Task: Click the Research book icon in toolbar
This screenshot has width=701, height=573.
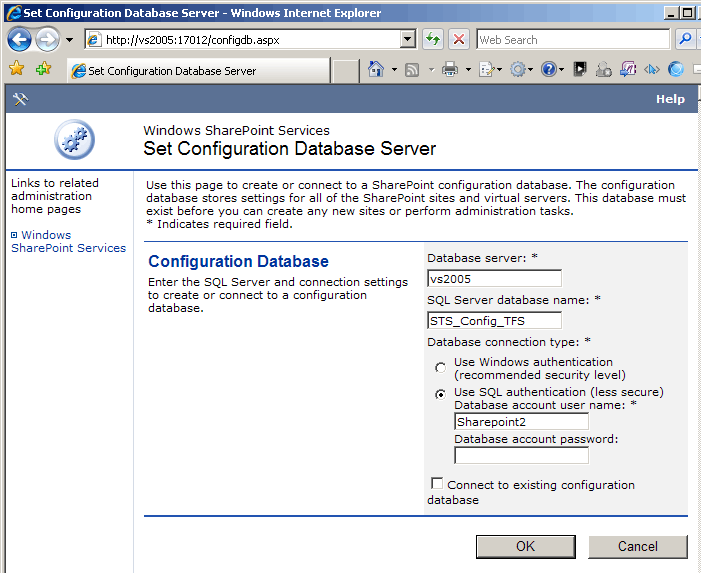Action: [x=580, y=69]
